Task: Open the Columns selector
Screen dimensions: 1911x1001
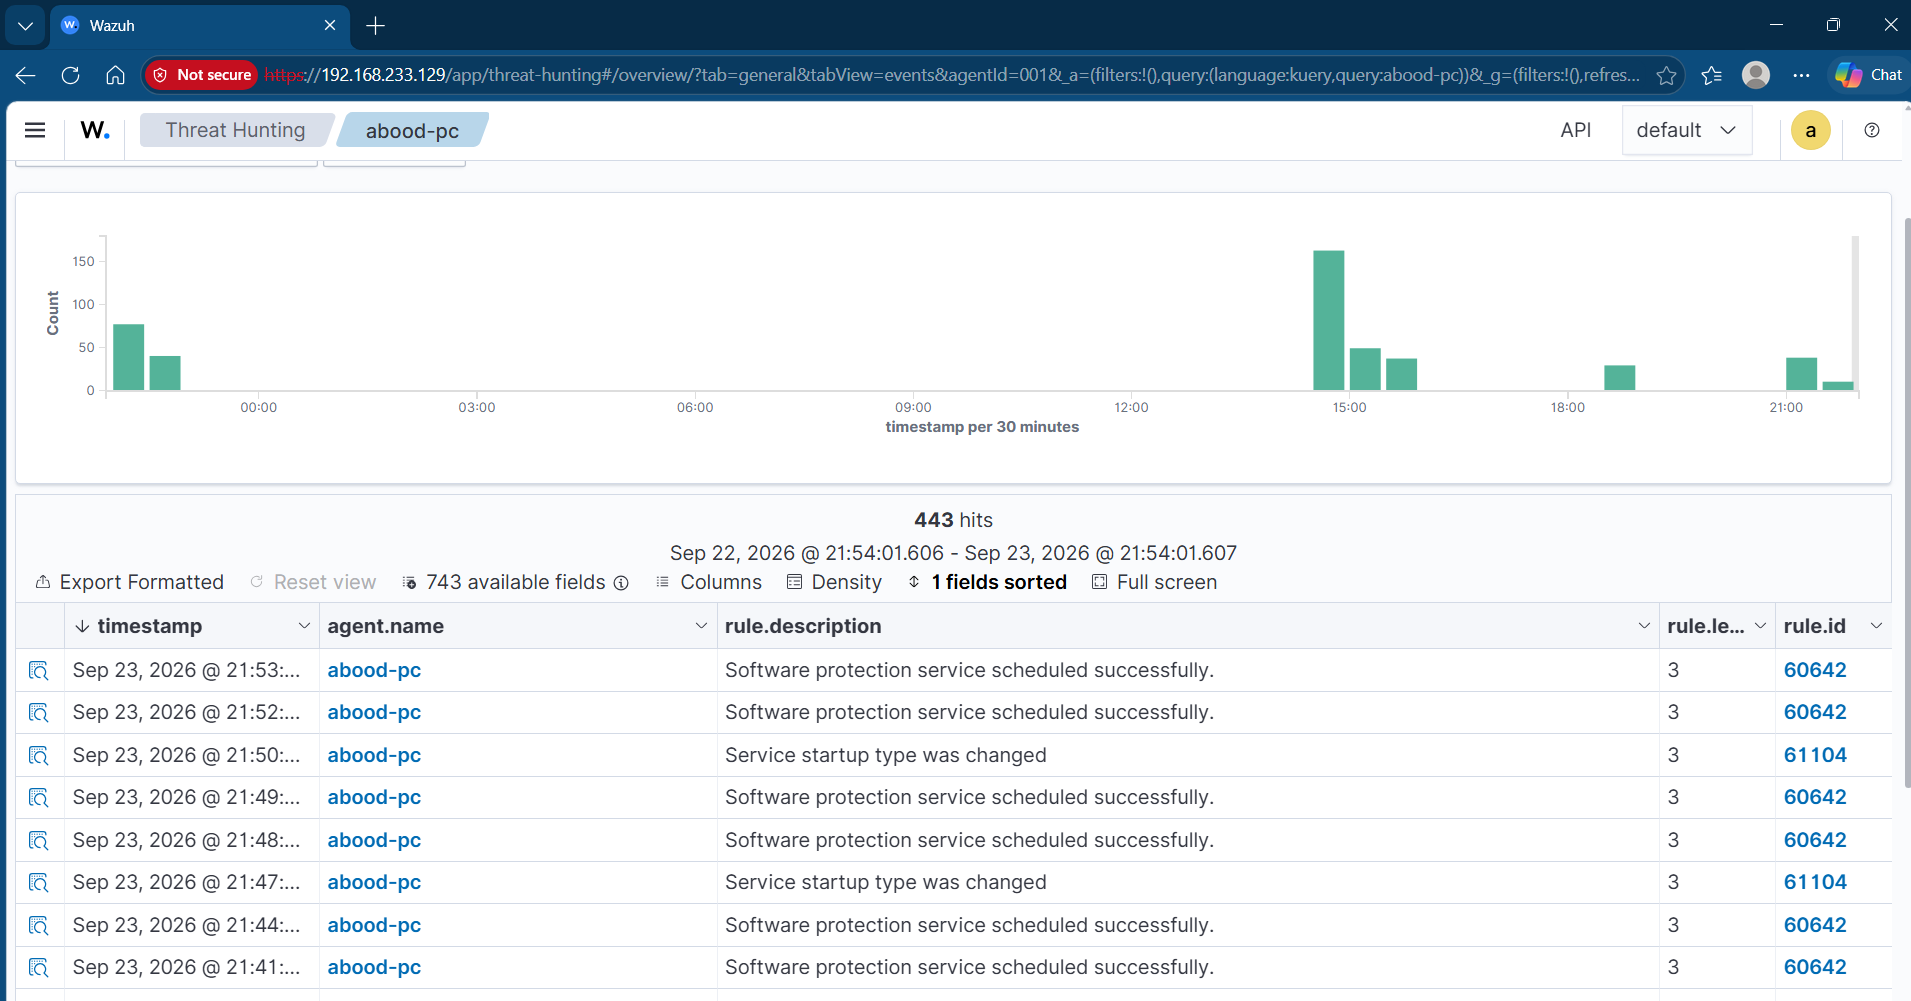Action: click(x=709, y=582)
